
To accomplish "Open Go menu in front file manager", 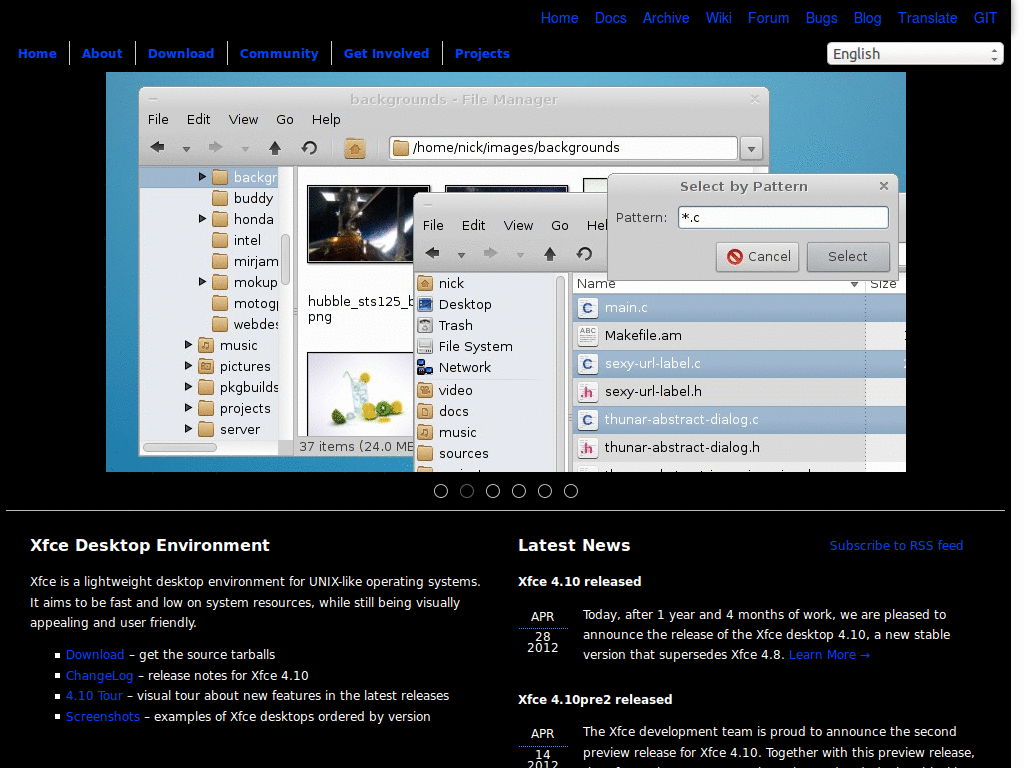I will pos(560,225).
